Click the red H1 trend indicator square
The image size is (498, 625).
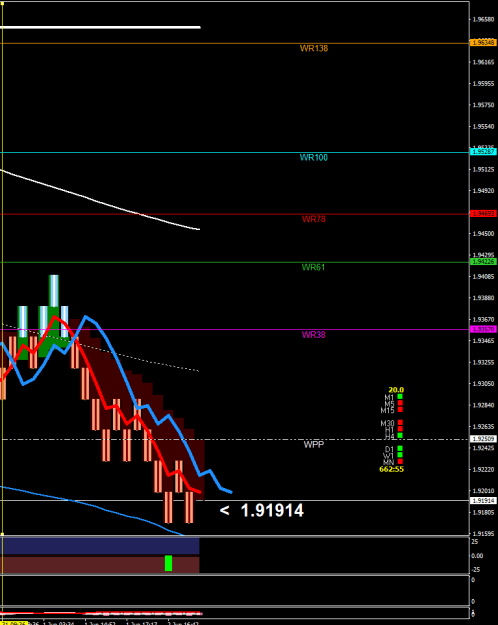[400, 429]
